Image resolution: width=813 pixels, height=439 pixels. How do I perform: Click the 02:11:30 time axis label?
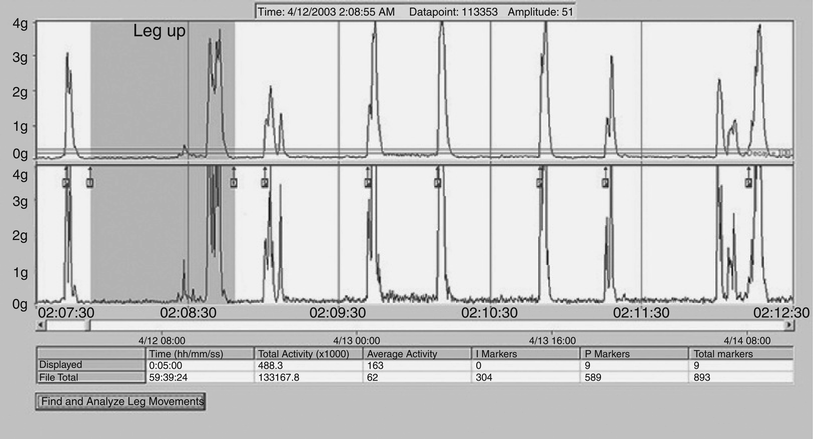[x=641, y=313]
